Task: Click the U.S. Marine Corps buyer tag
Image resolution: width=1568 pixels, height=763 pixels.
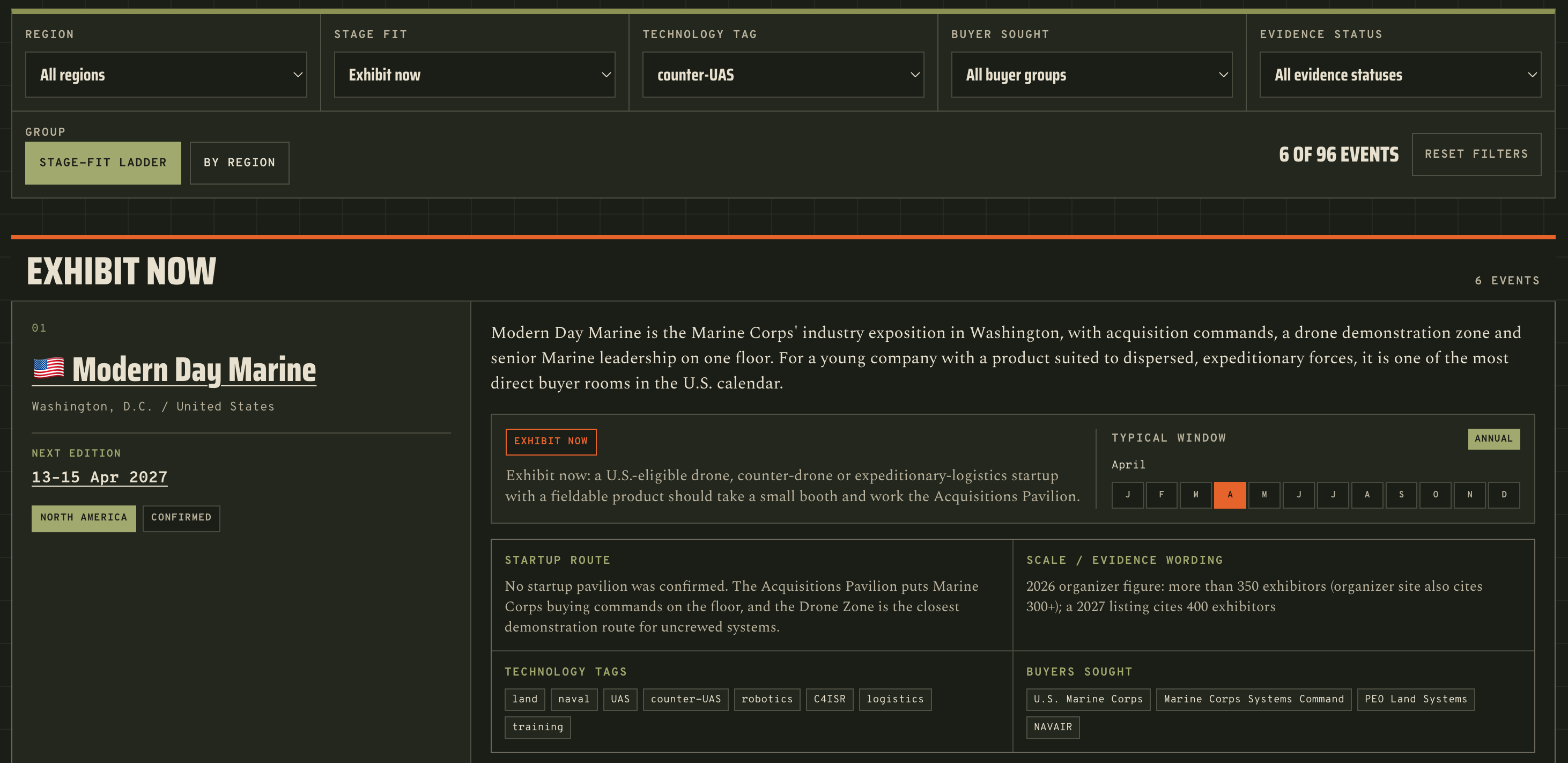Action: pos(1088,699)
